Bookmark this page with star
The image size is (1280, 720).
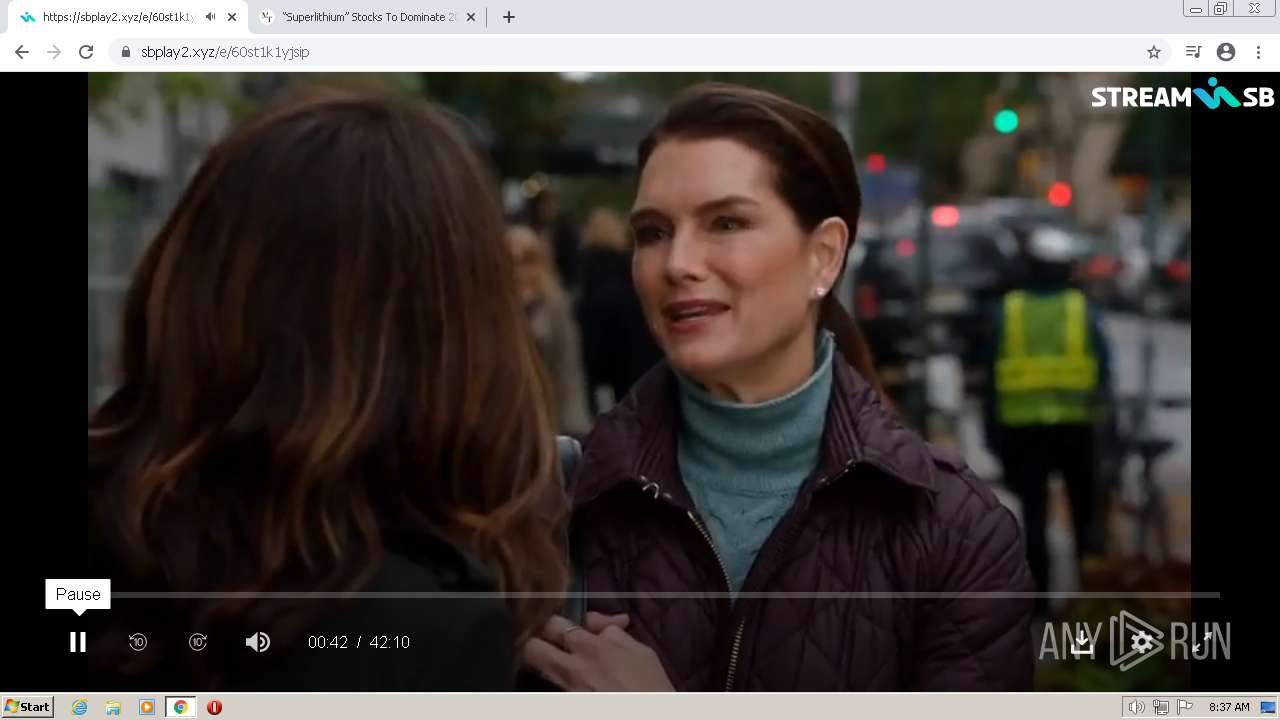[x=1154, y=52]
